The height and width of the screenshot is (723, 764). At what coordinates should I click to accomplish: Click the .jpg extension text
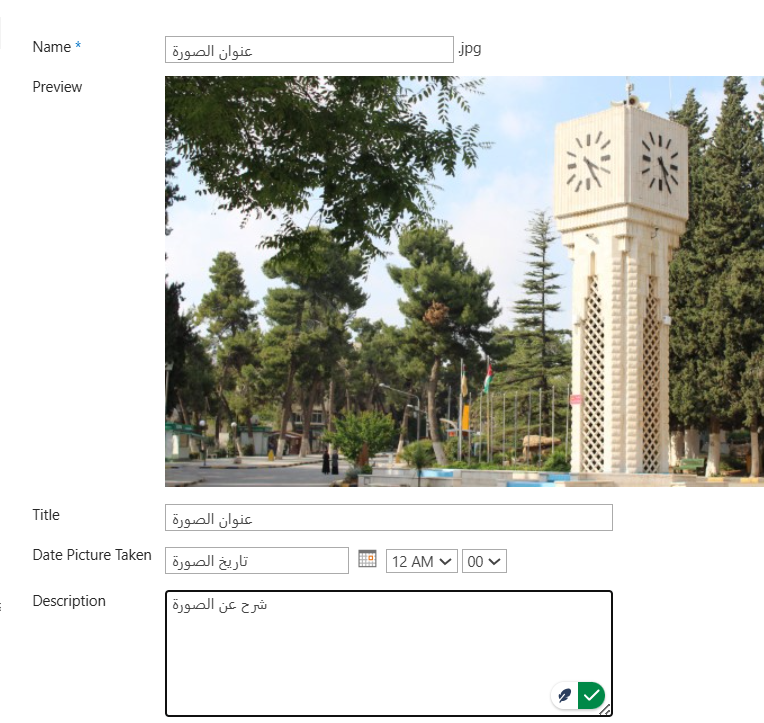[470, 48]
